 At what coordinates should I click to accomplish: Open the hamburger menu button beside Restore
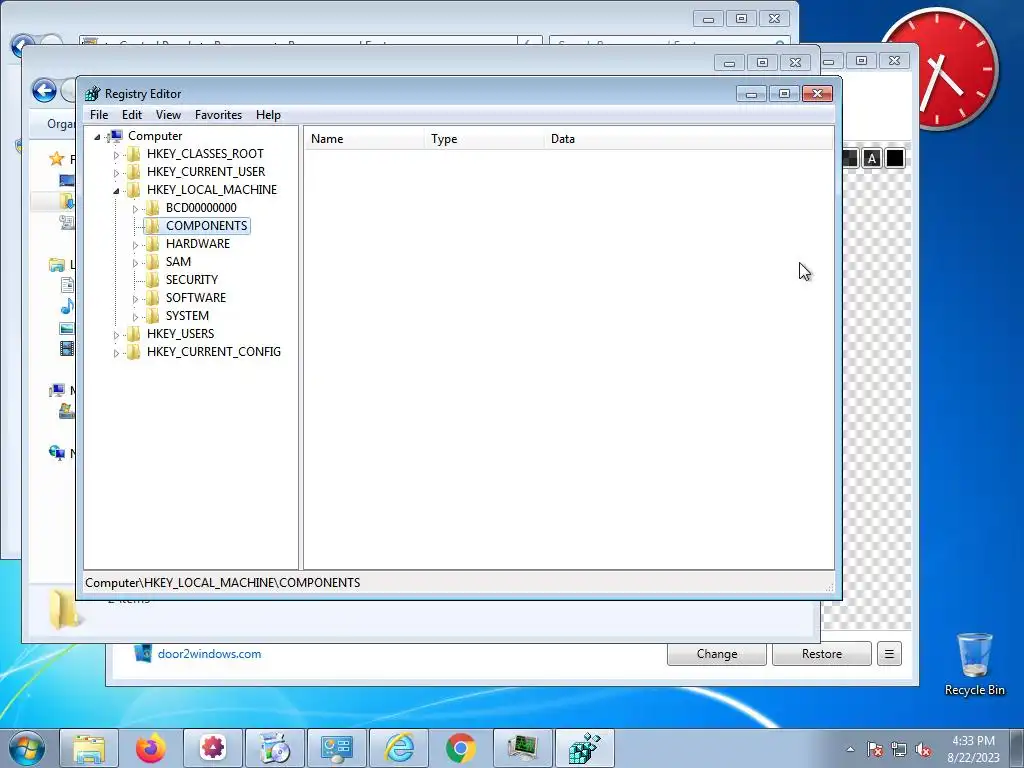coord(889,654)
